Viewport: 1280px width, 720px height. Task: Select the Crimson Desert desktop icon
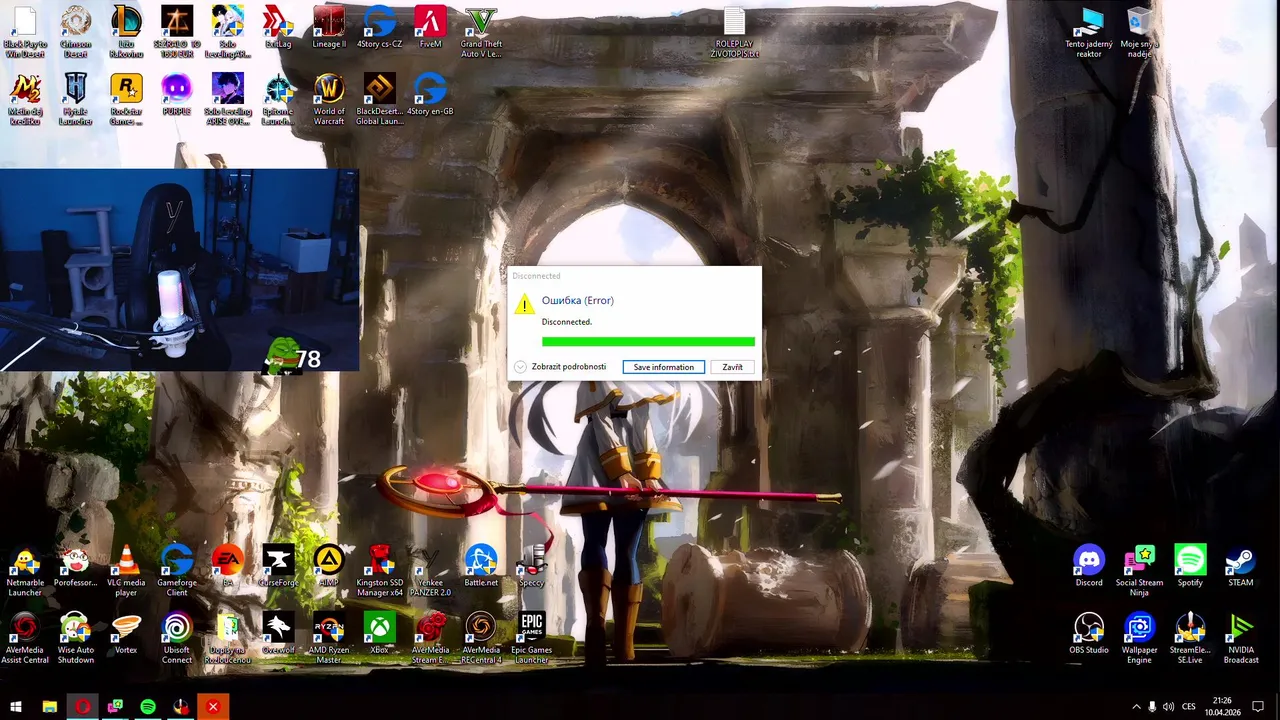coord(76,32)
